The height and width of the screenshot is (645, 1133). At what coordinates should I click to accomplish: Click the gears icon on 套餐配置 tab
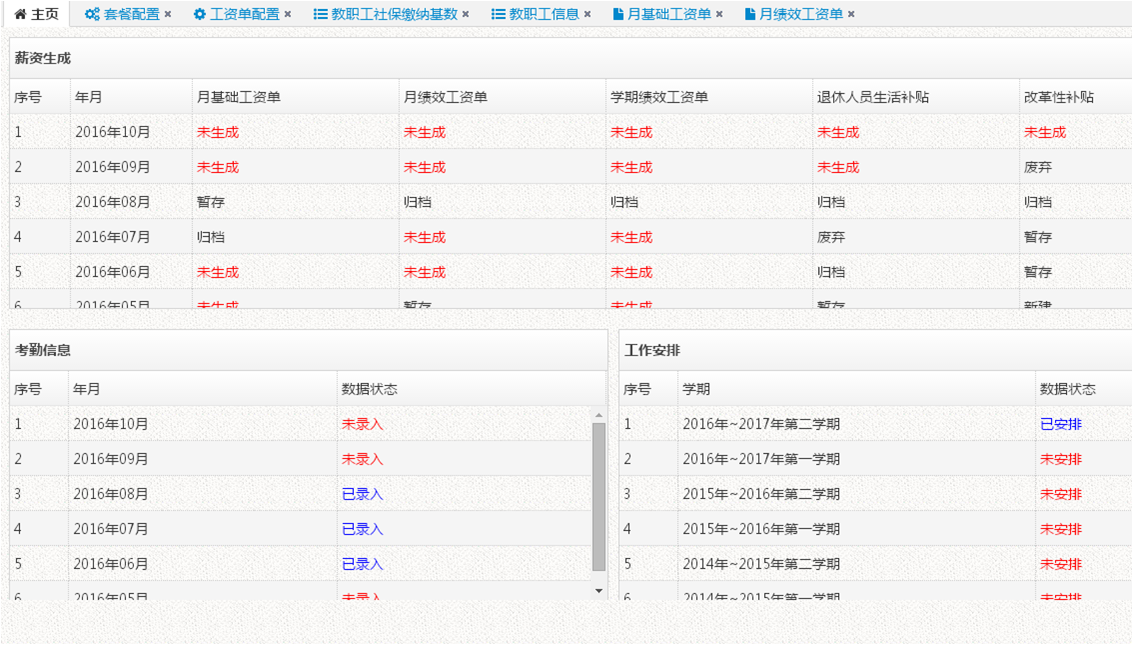coord(92,15)
